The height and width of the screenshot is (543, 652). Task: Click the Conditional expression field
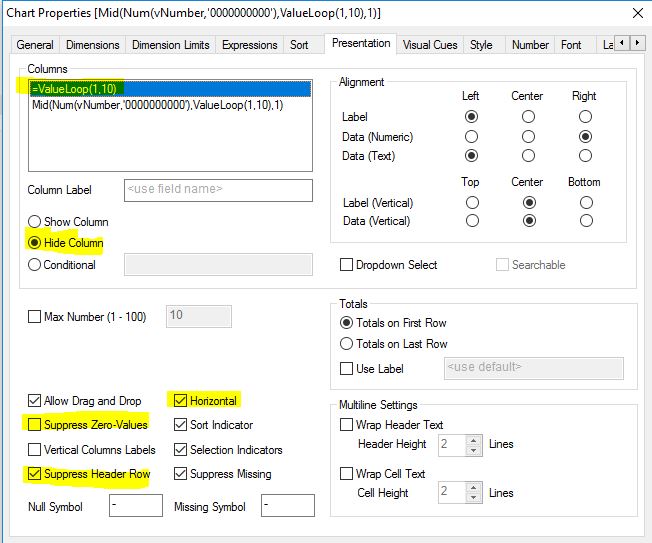point(218,264)
